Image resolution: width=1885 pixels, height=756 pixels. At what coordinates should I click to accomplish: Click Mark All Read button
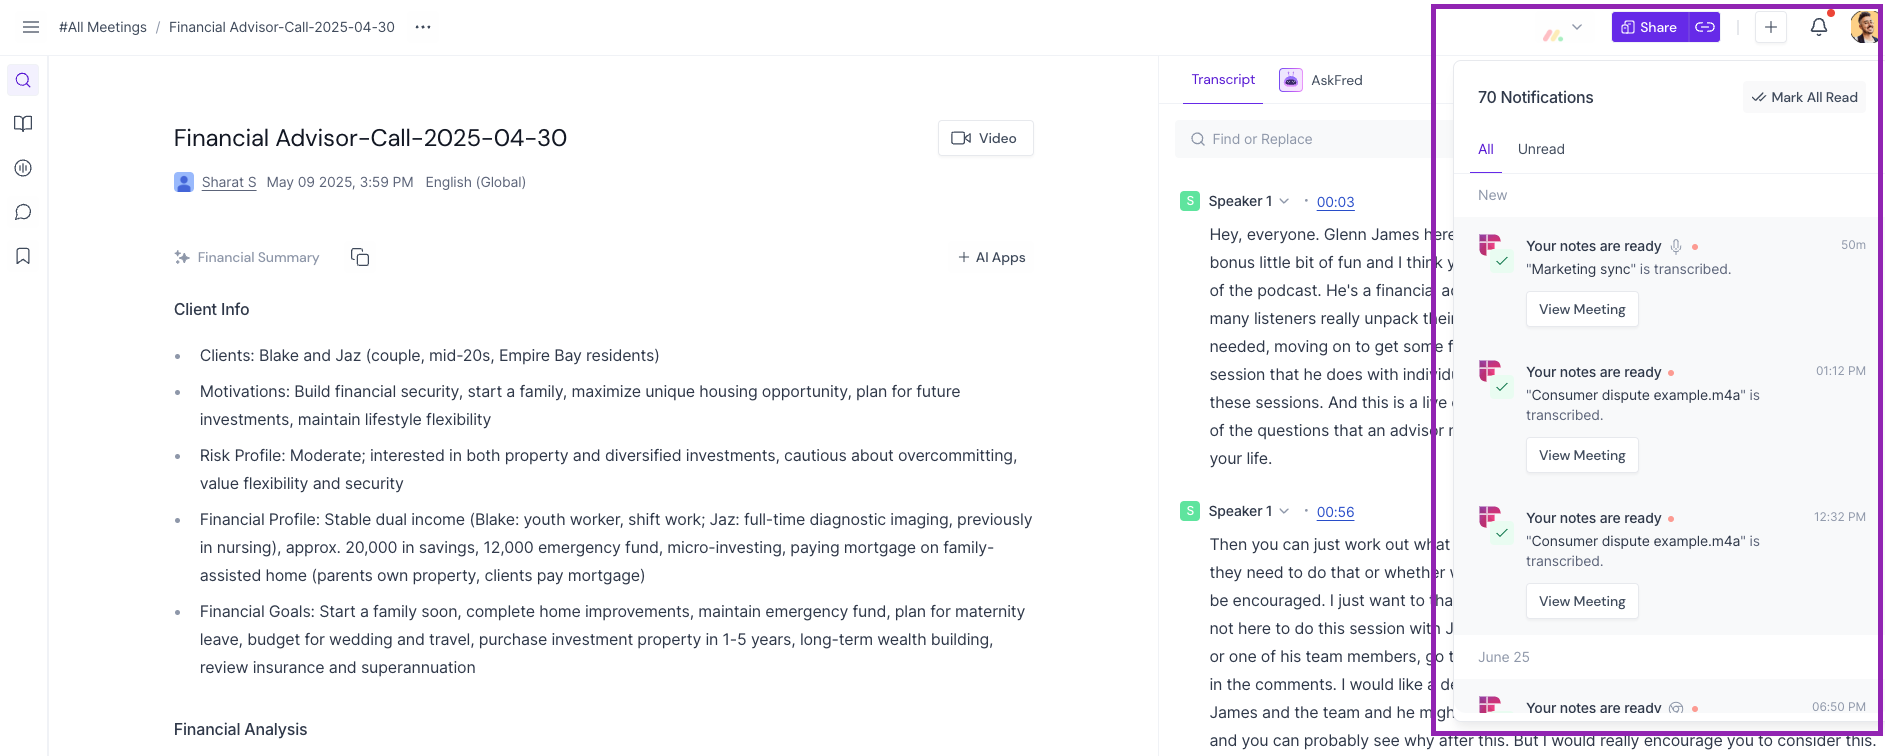[x=1804, y=97]
